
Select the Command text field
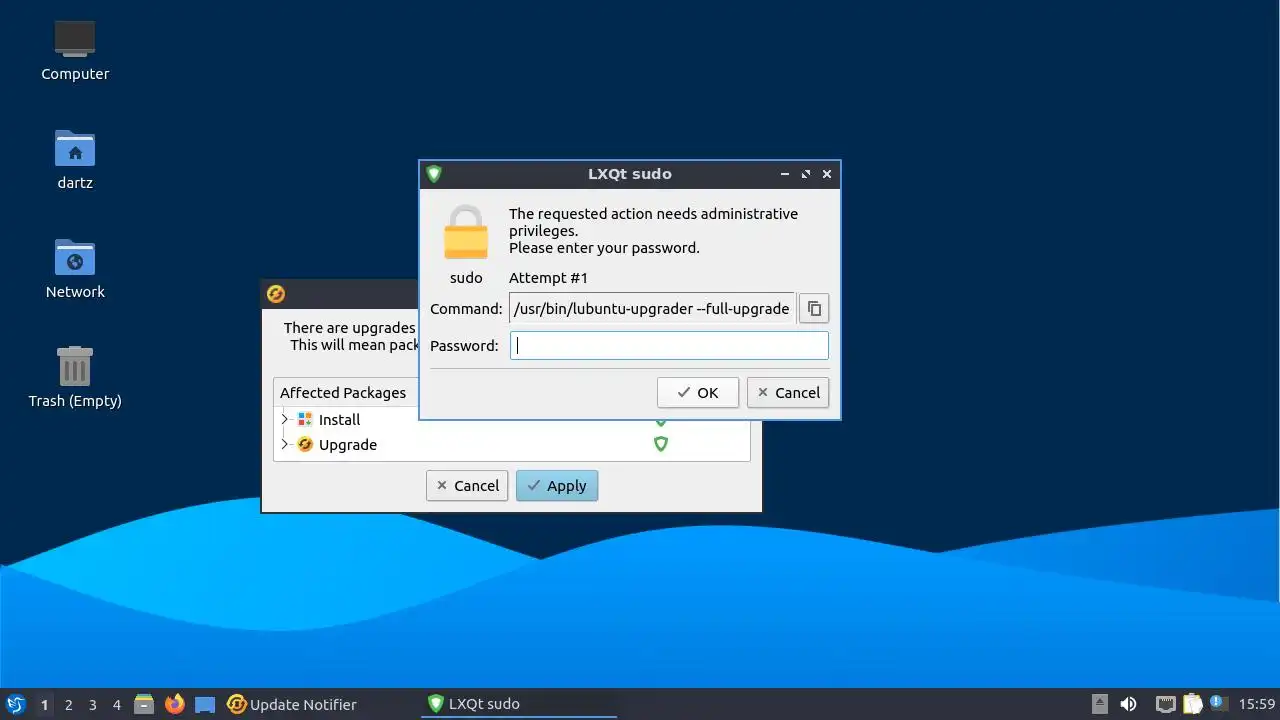point(652,309)
